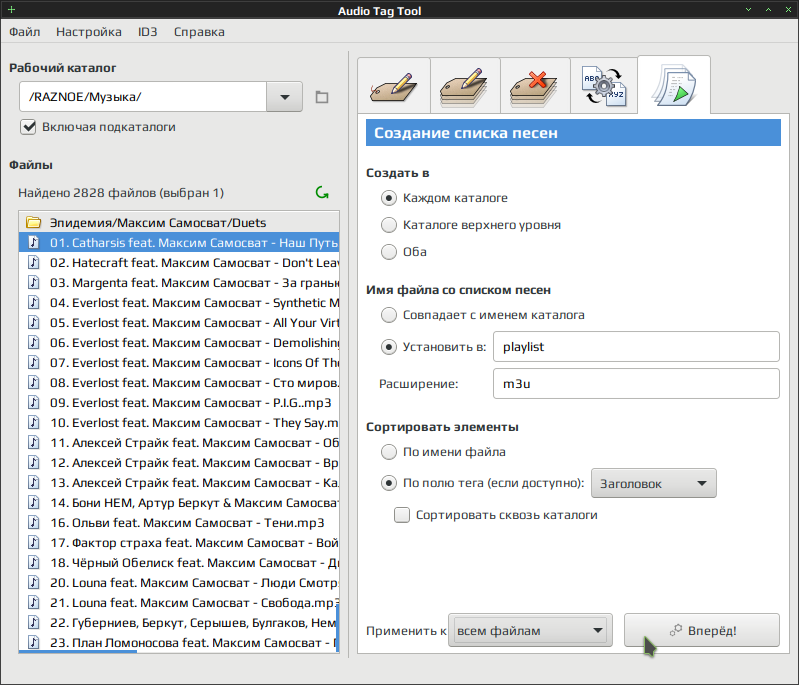
Task: Open the ID3 menu
Action: (148, 32)
